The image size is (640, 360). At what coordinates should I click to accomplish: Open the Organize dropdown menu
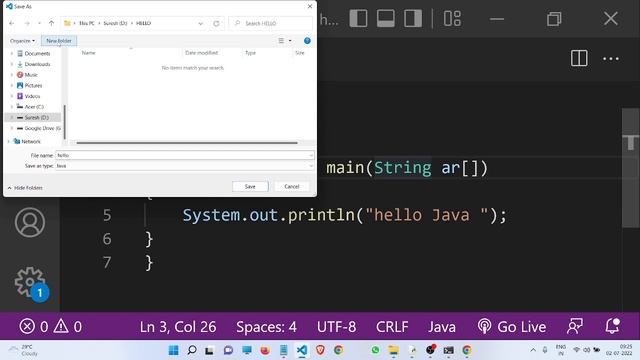22,41
